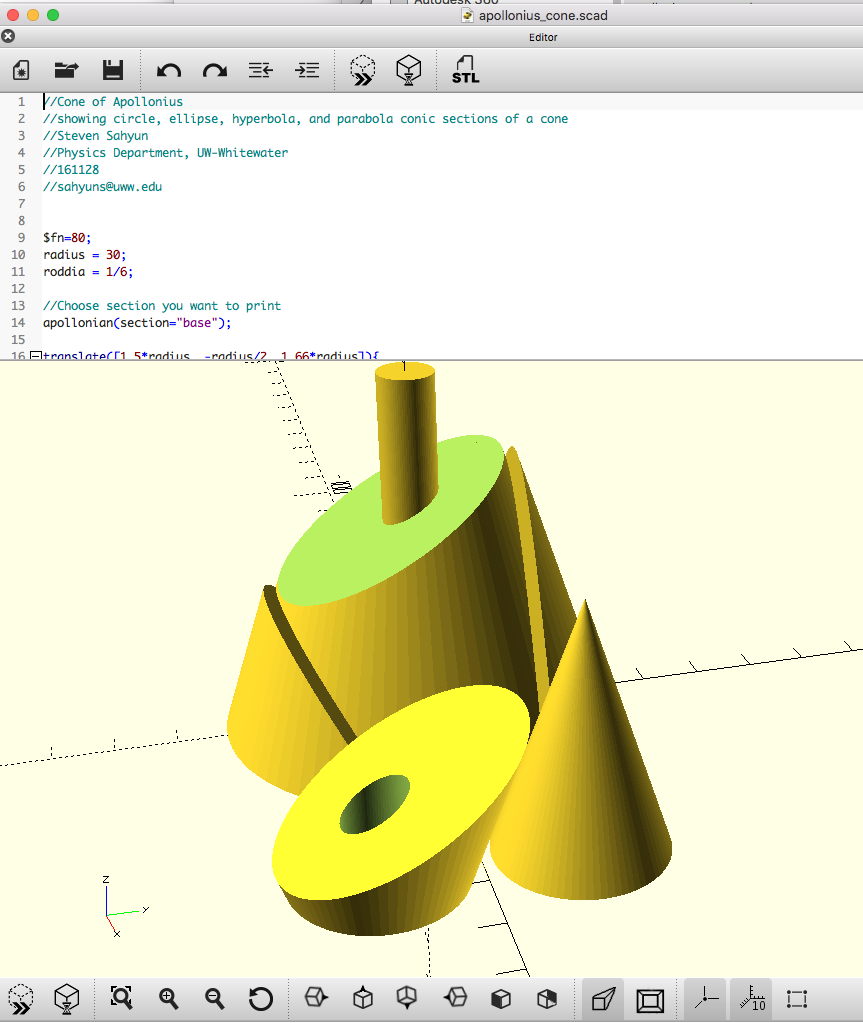The height and width of the screenshot is (1023, 863).
Task: Click the "//Physics Department, UW-Whitewater" comment
Action: [166, 153]
